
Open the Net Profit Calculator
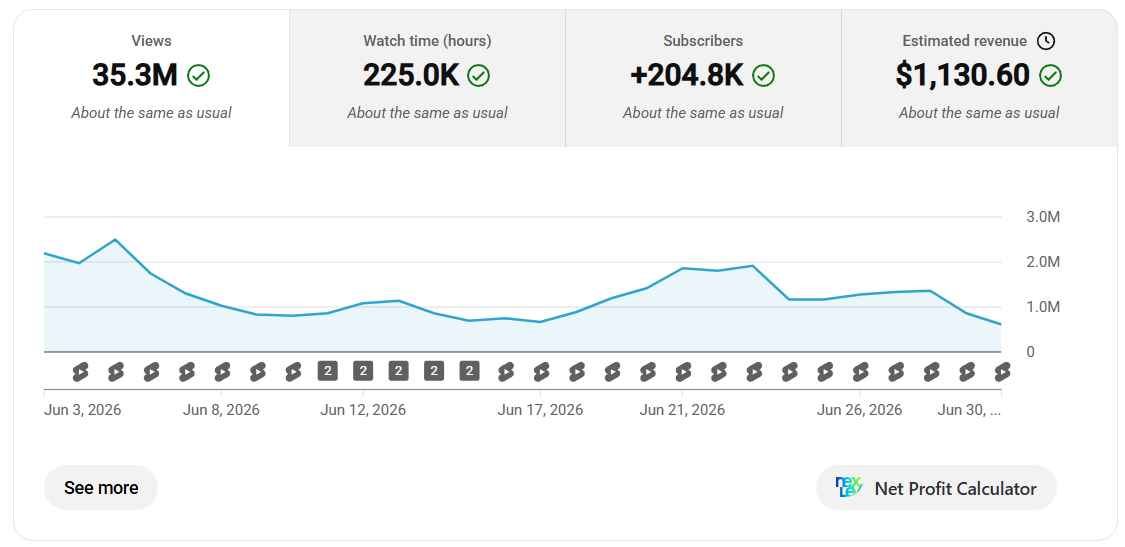tap(936, 488)
